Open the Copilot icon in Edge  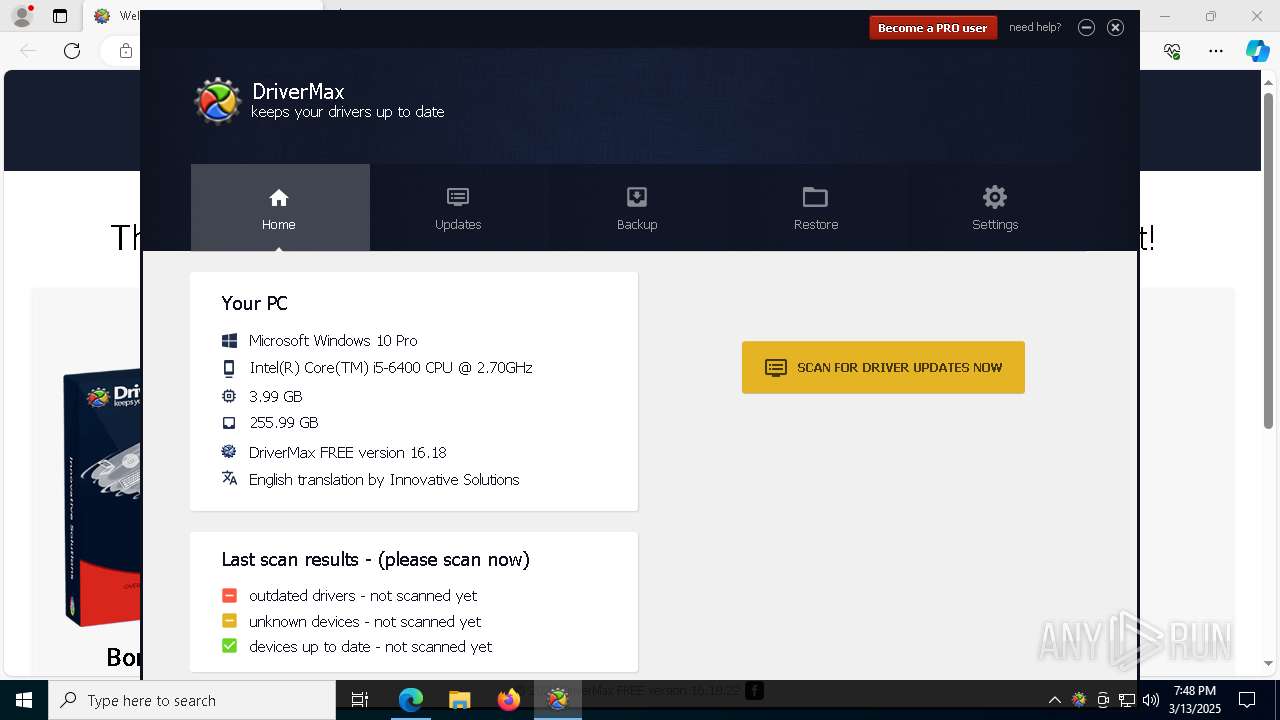[1257, 51]
